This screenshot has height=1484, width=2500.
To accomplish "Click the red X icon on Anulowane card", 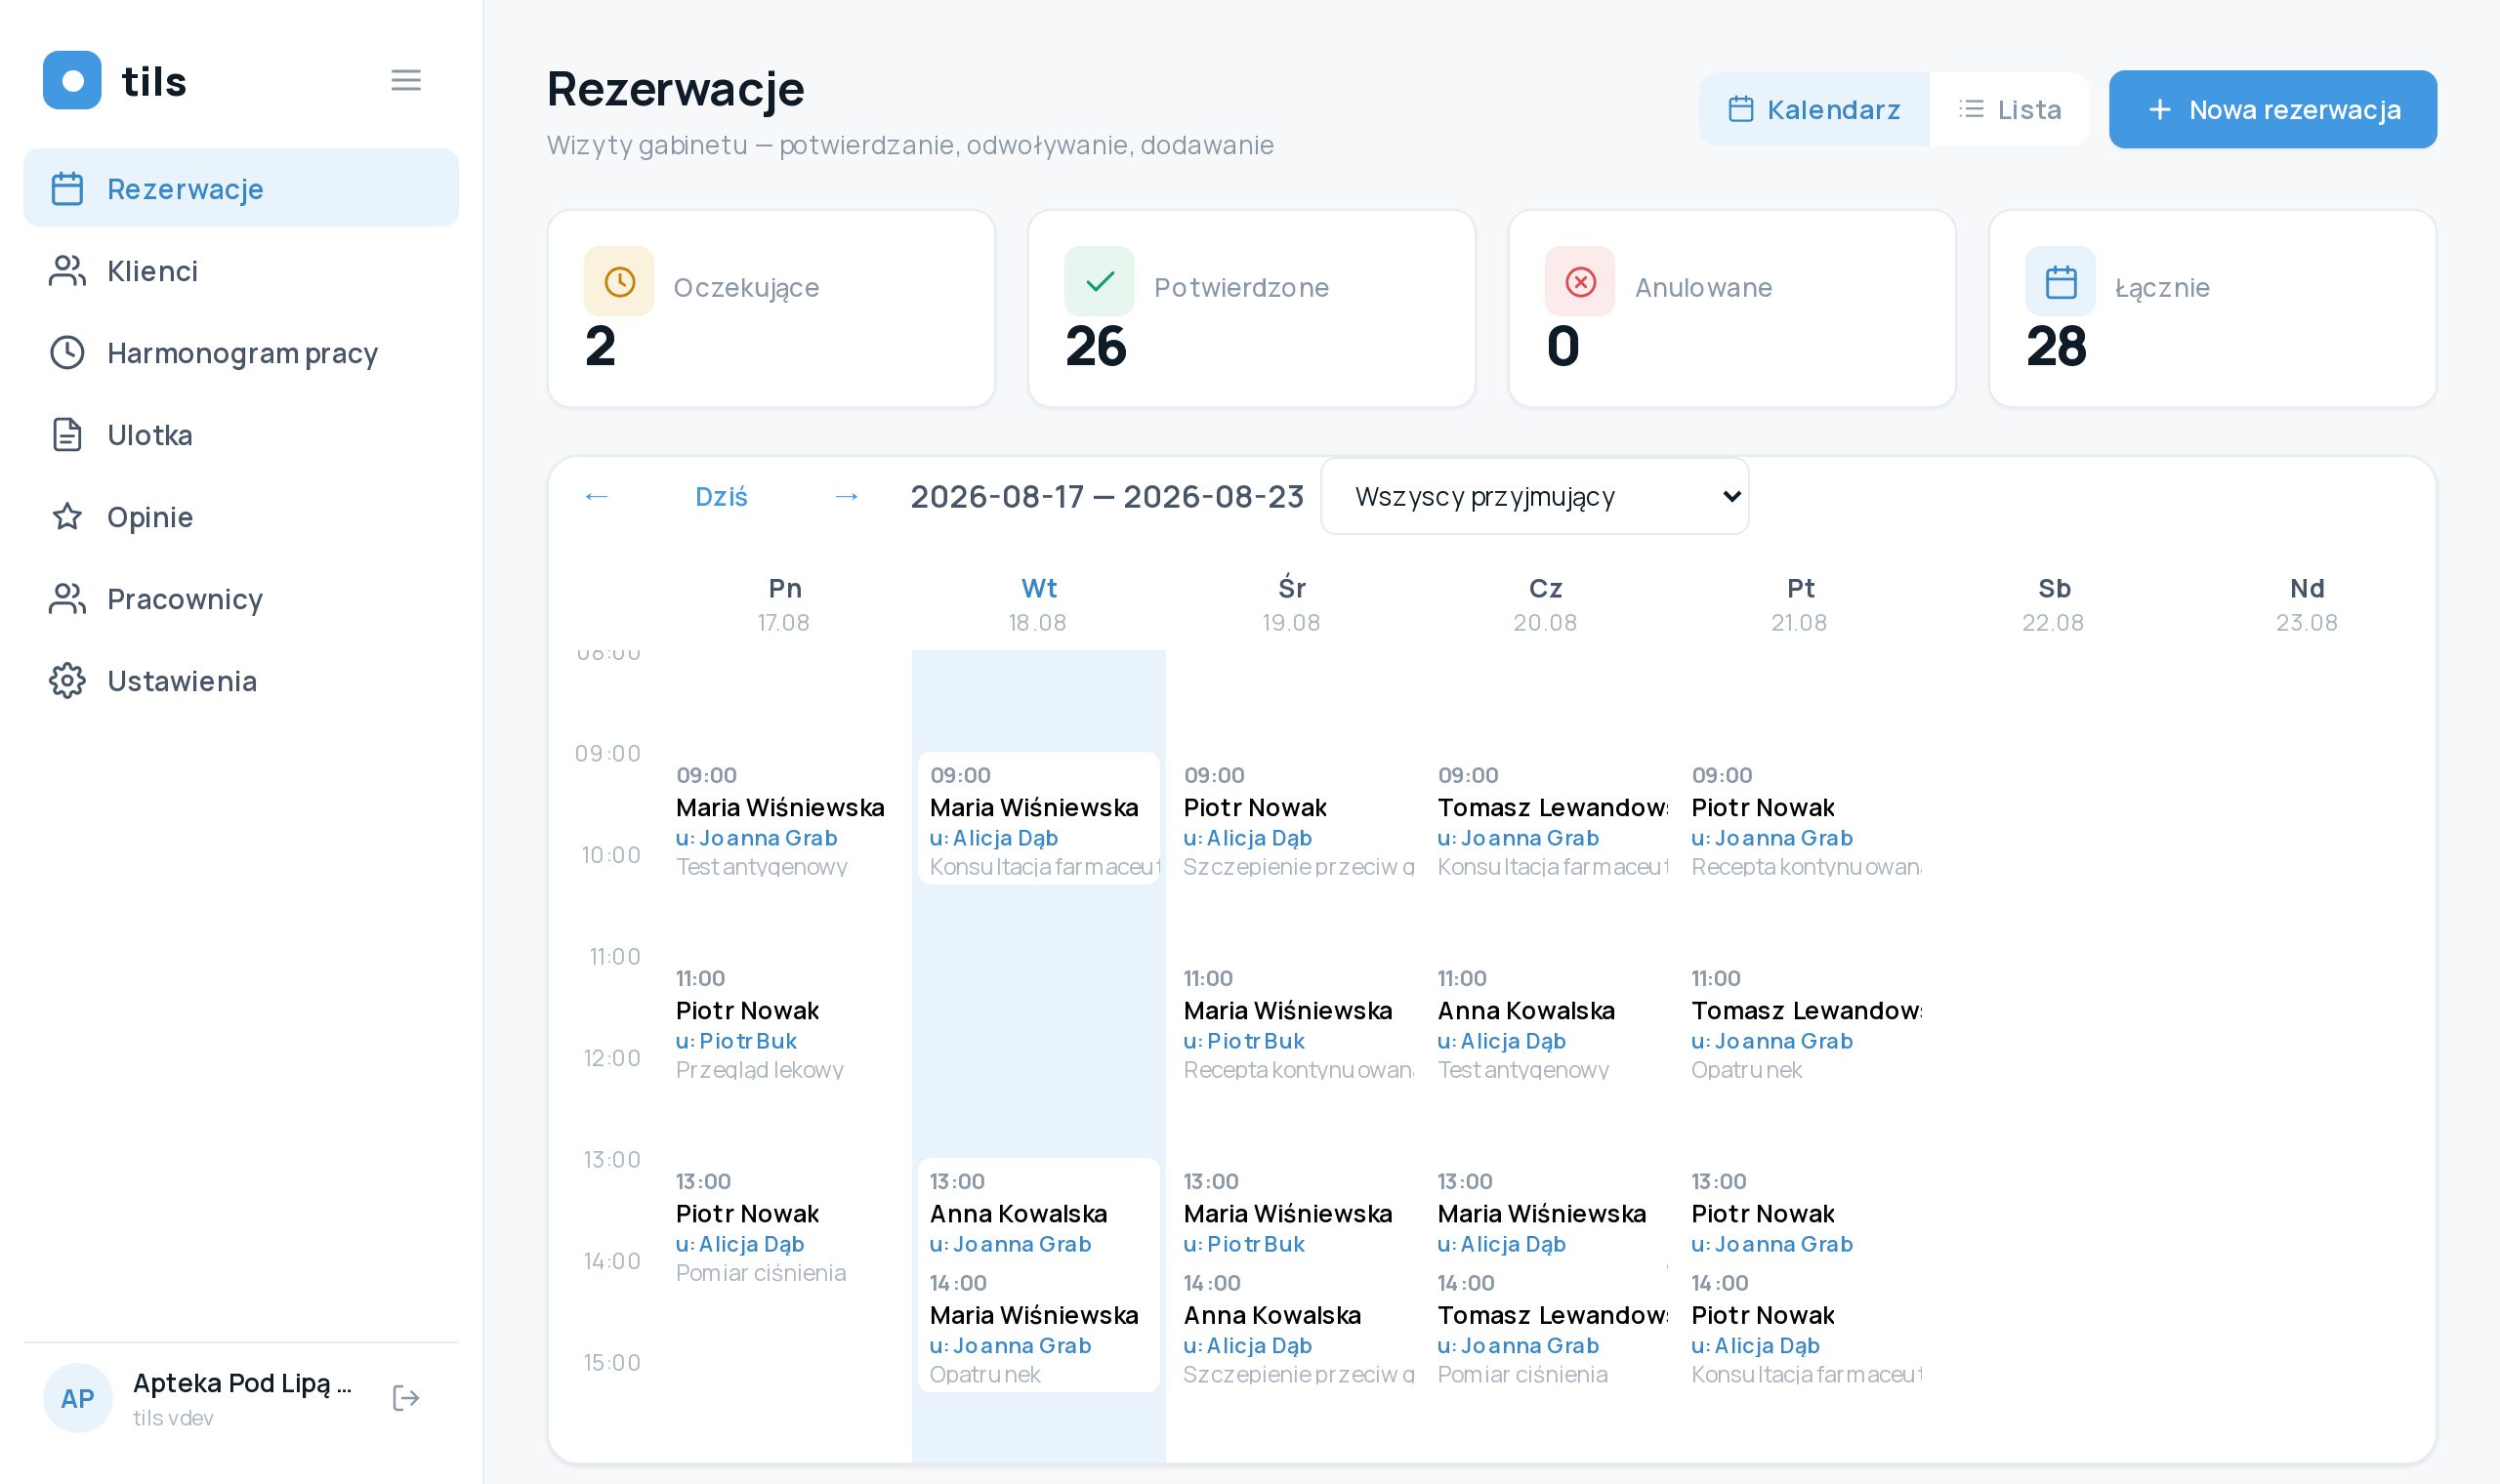I will point(1580,281).
